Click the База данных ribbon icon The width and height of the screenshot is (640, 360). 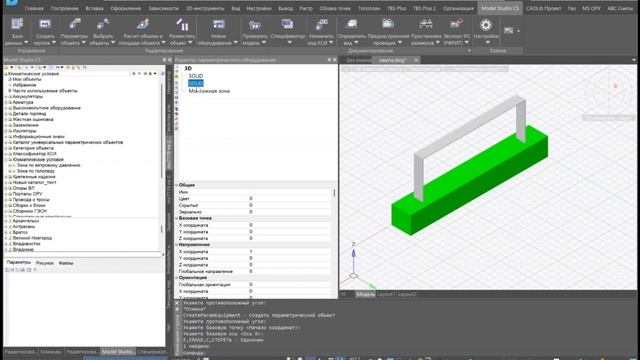17,24
